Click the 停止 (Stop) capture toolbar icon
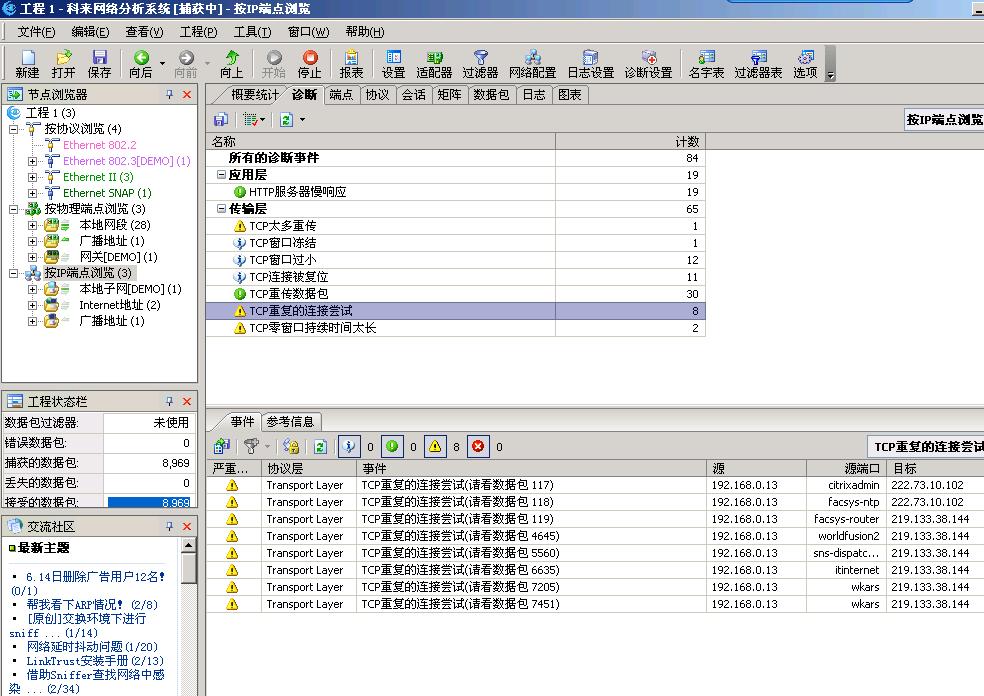Image resolution: width=984 pixels, height=696 pixels. click(310, 64)
